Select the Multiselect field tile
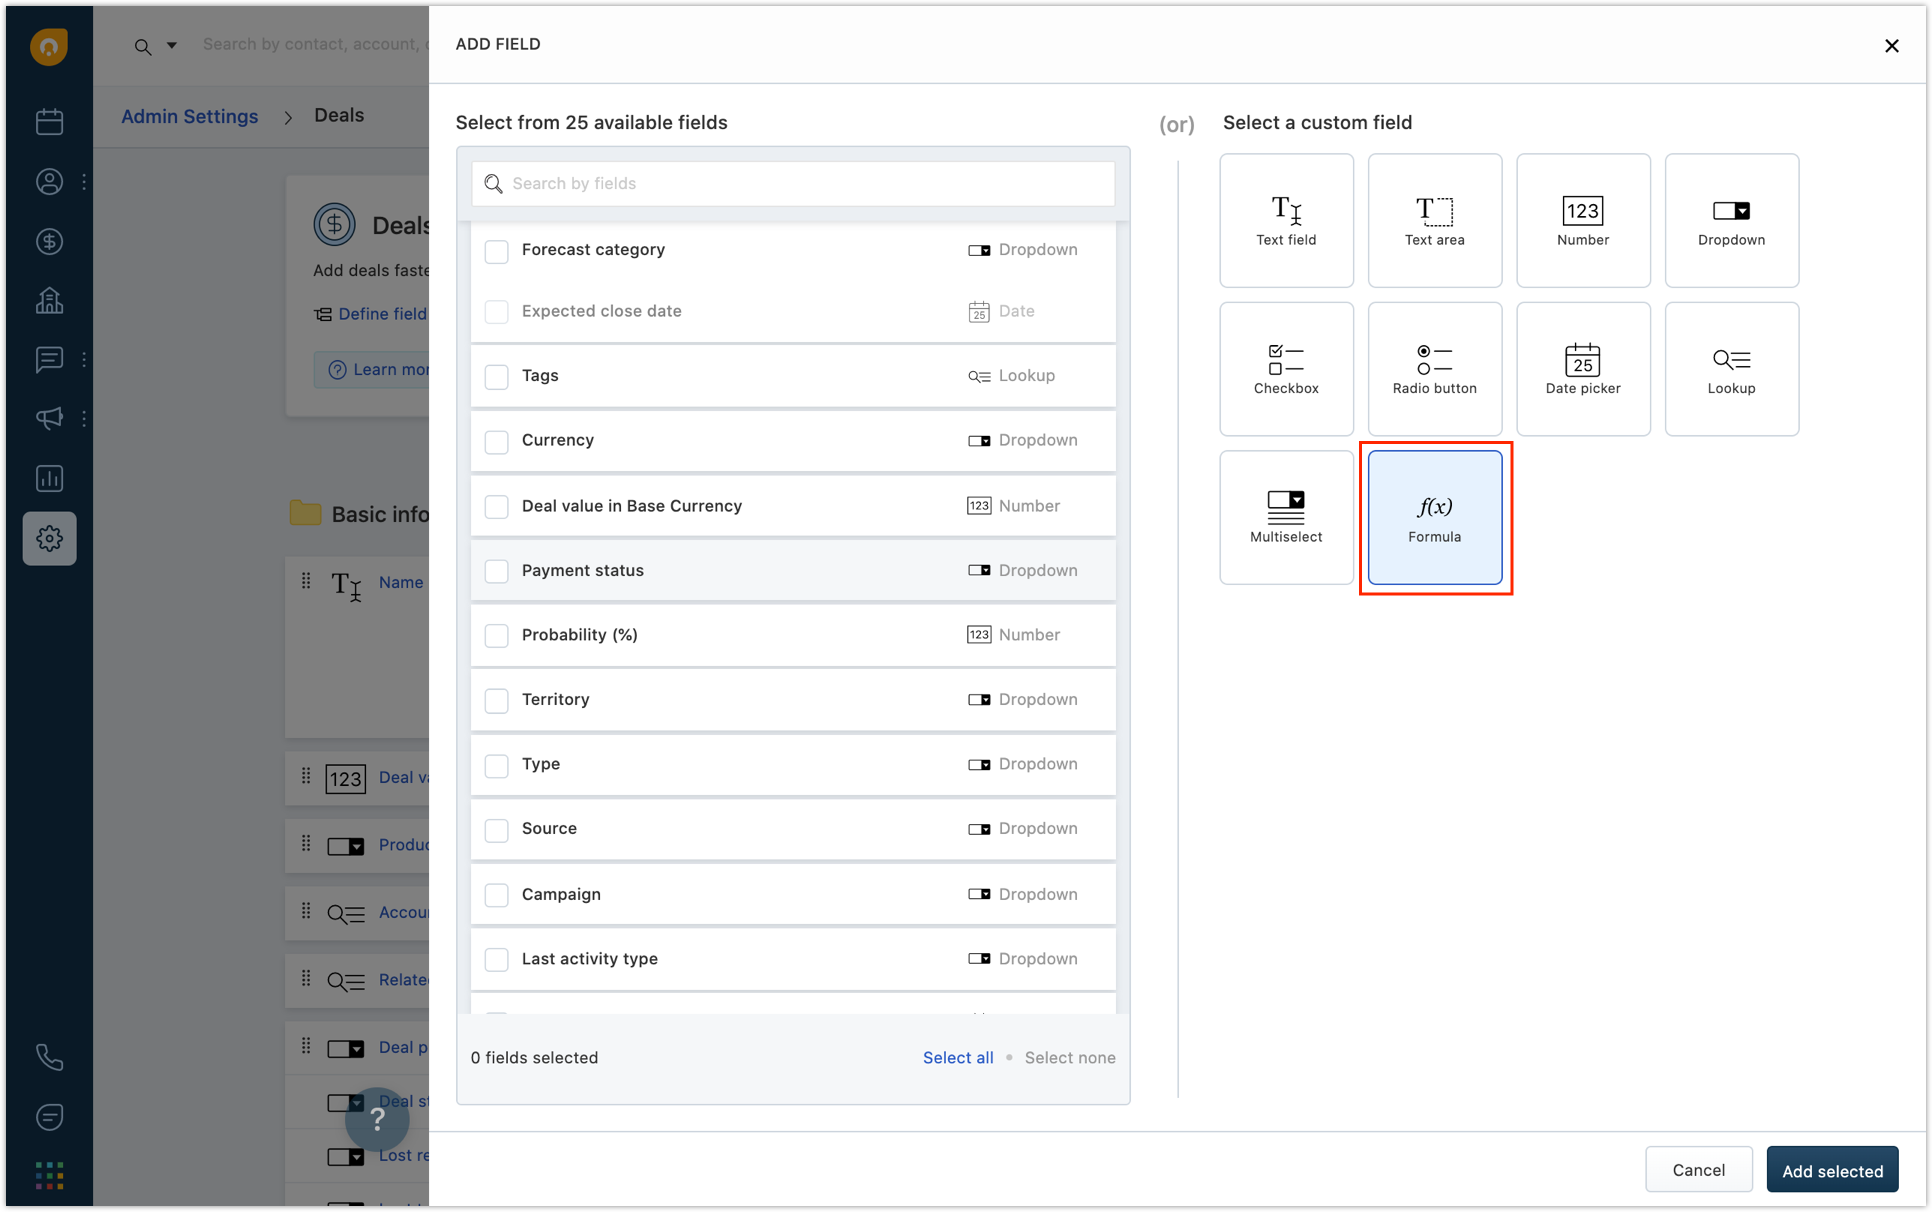This screenshot has height=1212, width=1932. (x=1286, y=517)
